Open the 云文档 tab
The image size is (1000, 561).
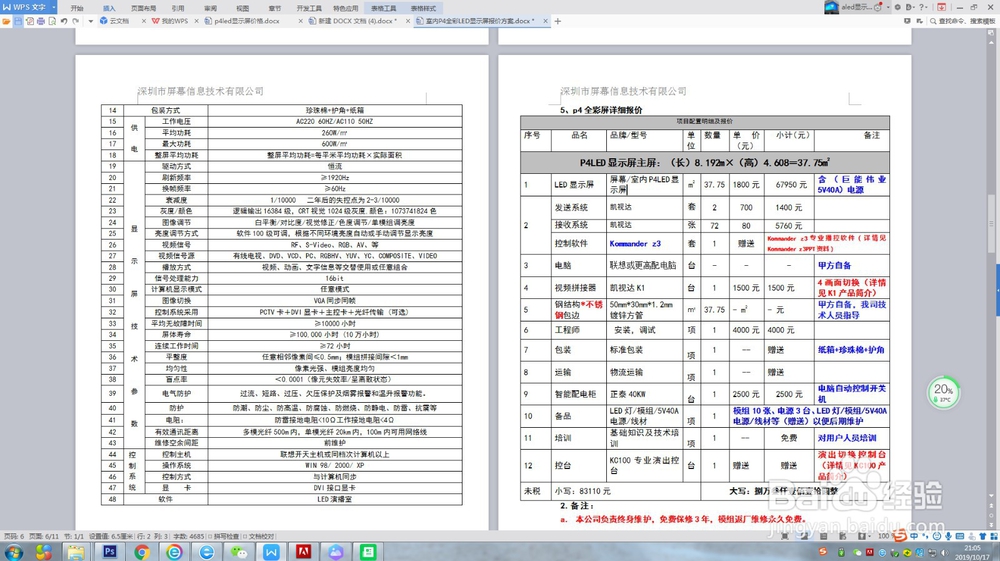pos(118,21)
